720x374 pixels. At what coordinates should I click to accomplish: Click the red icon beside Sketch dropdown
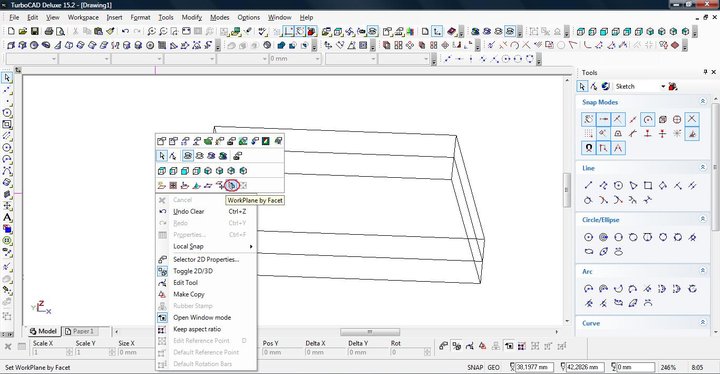point(673,86)
